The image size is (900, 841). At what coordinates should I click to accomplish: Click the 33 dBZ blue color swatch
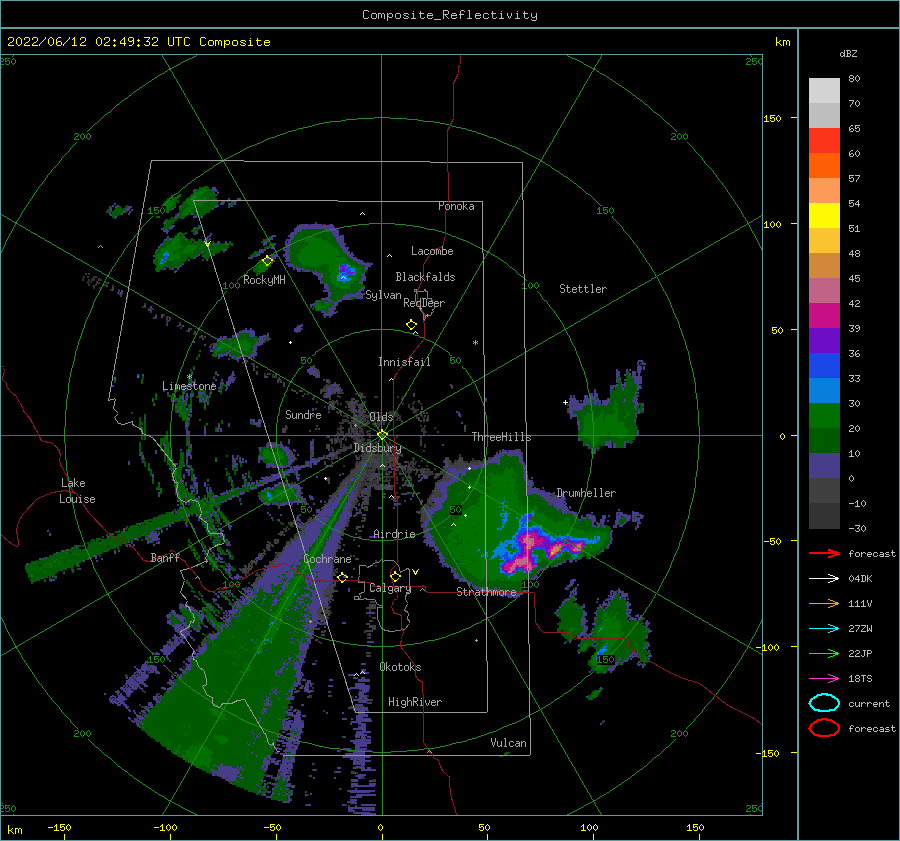coord(824,365)
